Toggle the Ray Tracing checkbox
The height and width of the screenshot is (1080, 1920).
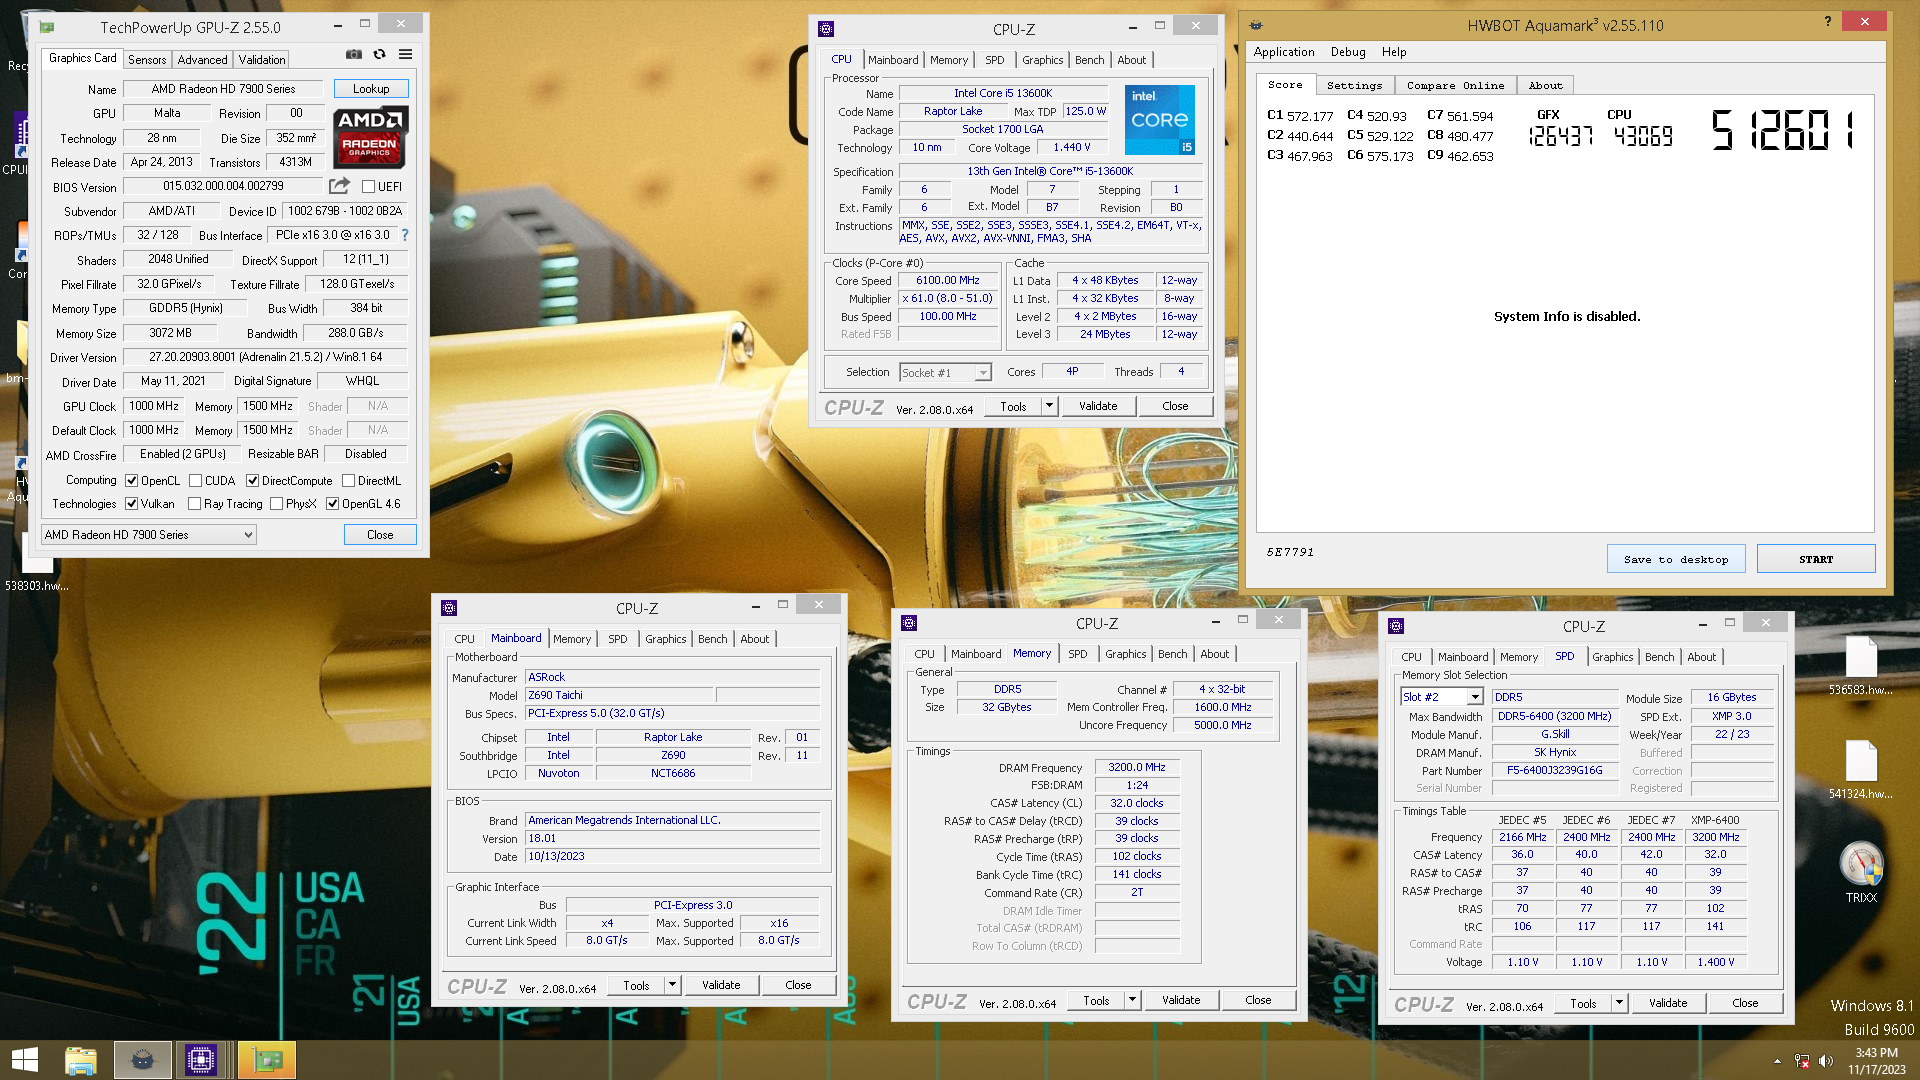point(194,504)
